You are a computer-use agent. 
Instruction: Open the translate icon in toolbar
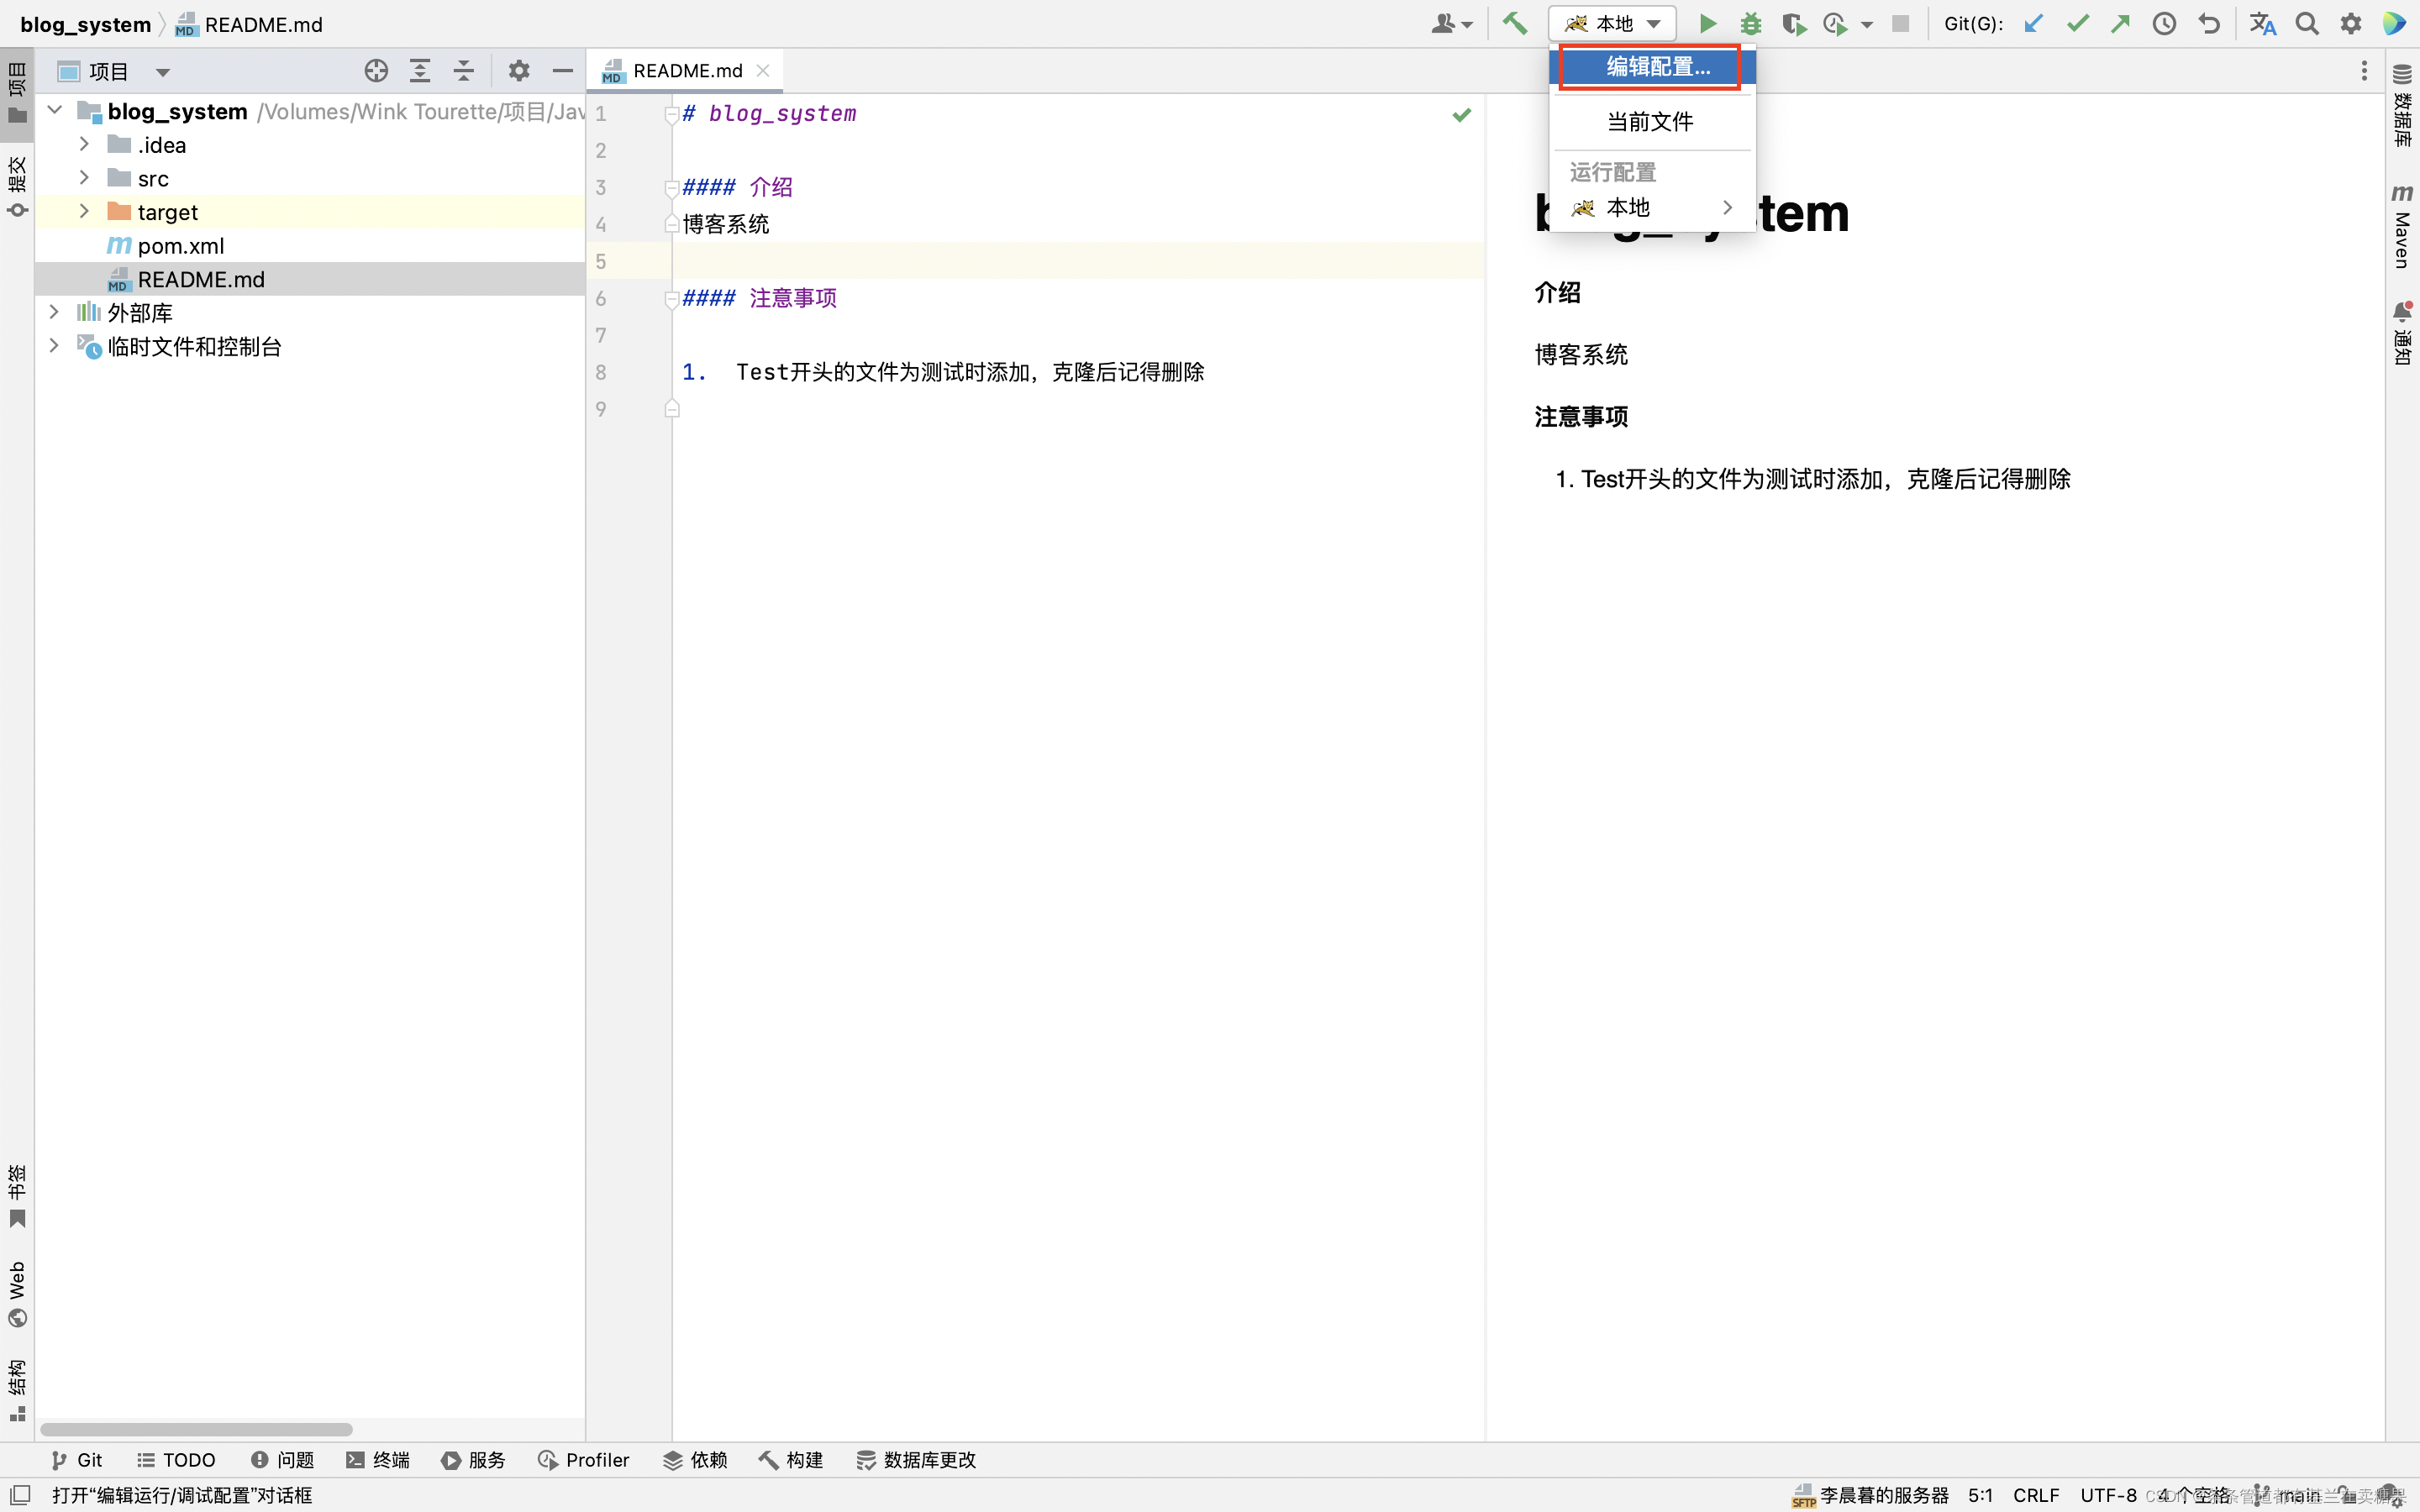(2263, 24)
